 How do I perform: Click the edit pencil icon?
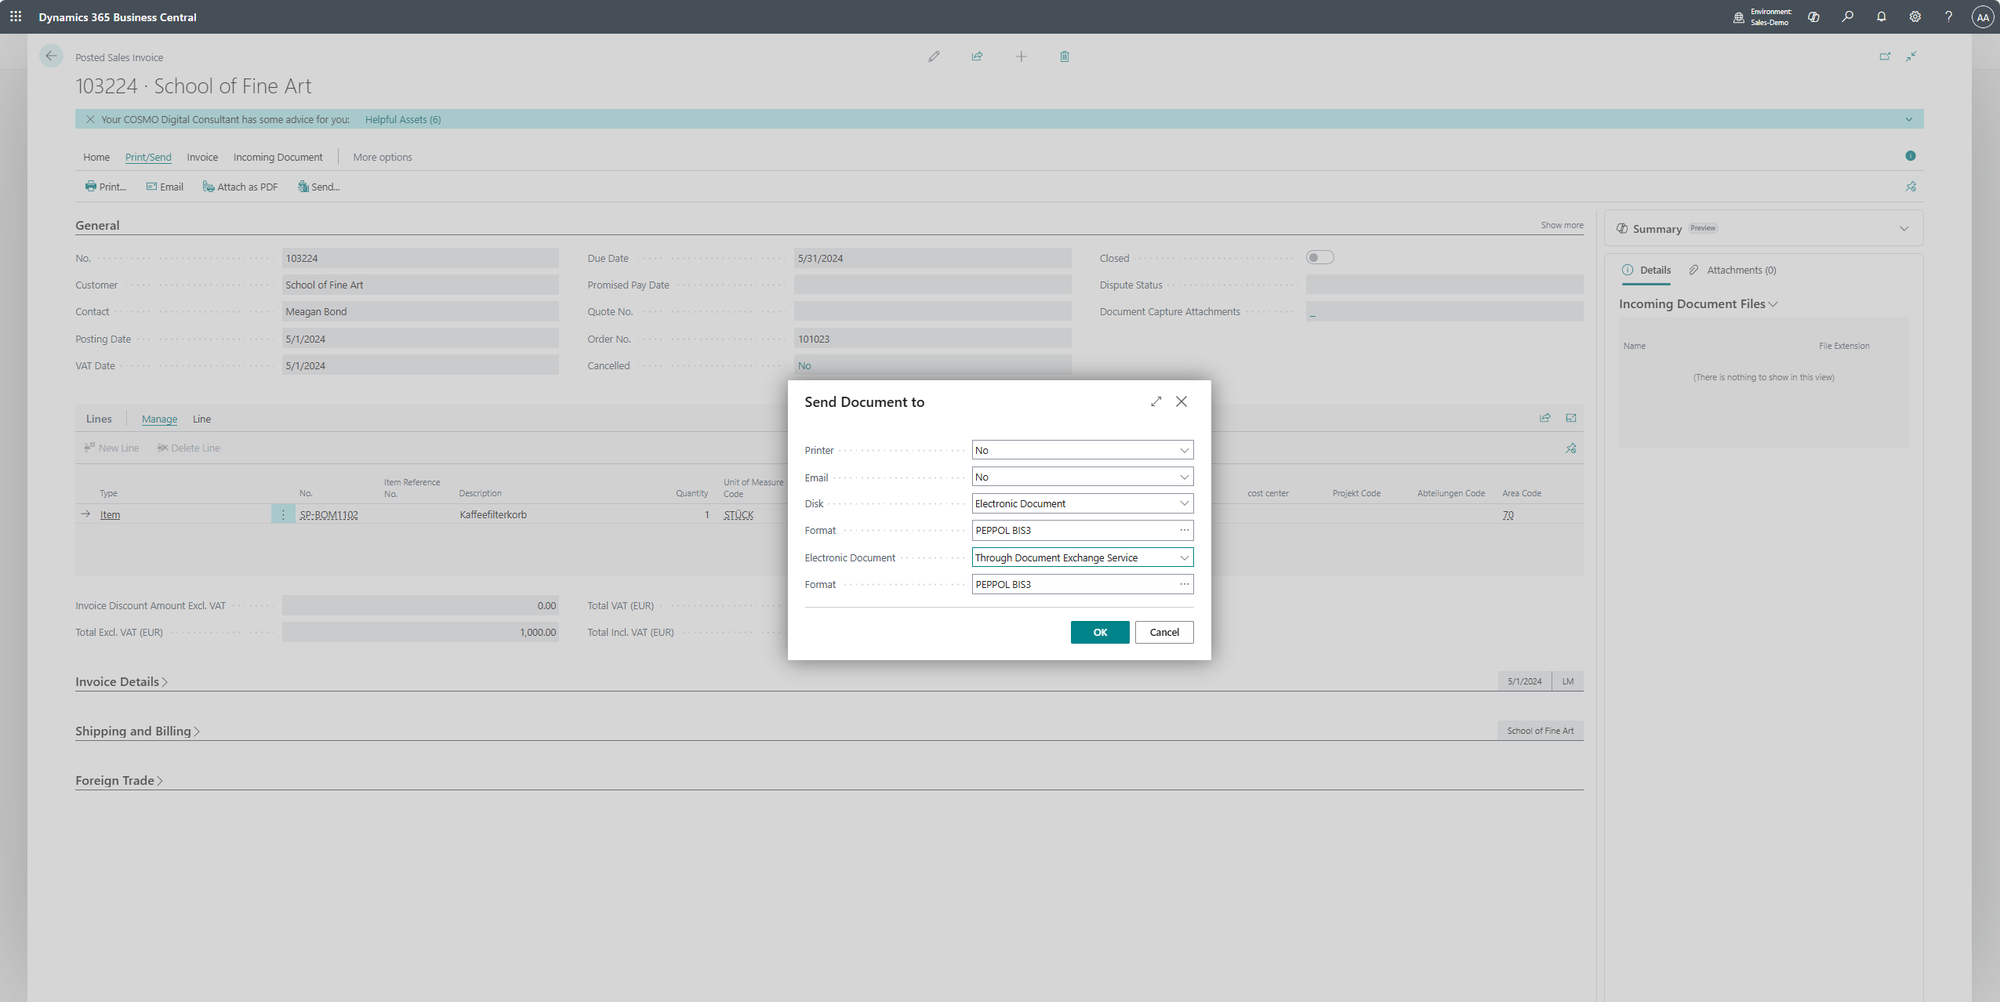tap(933, 57)
